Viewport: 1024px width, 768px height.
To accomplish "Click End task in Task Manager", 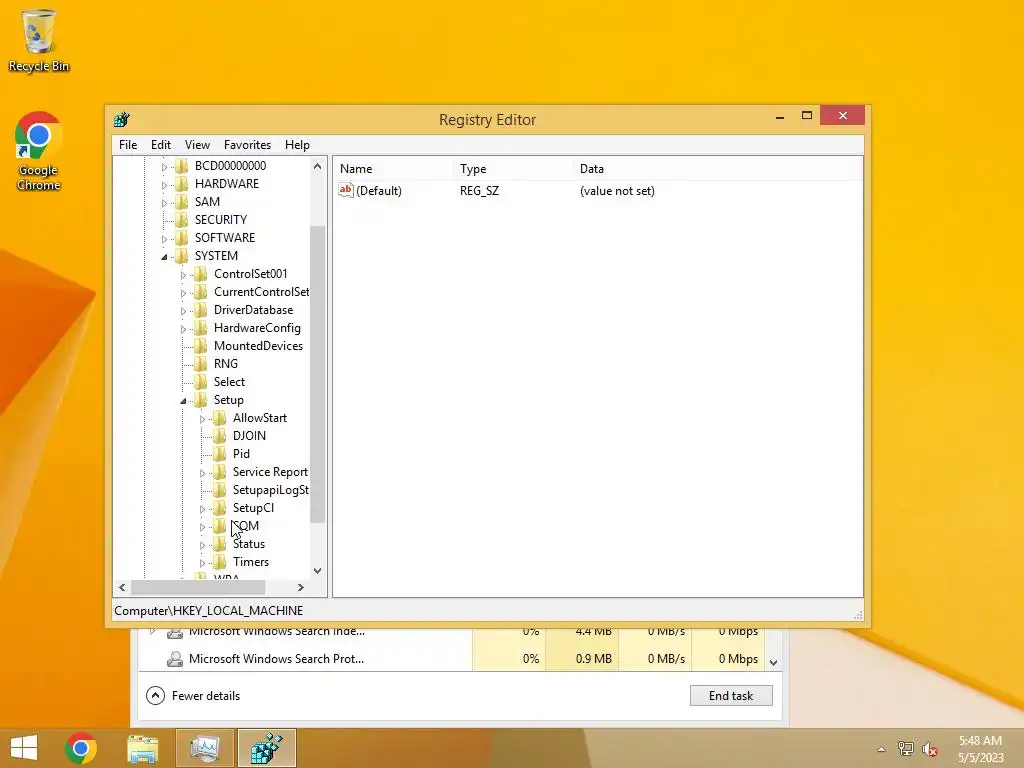I will (x=731, y=696).
